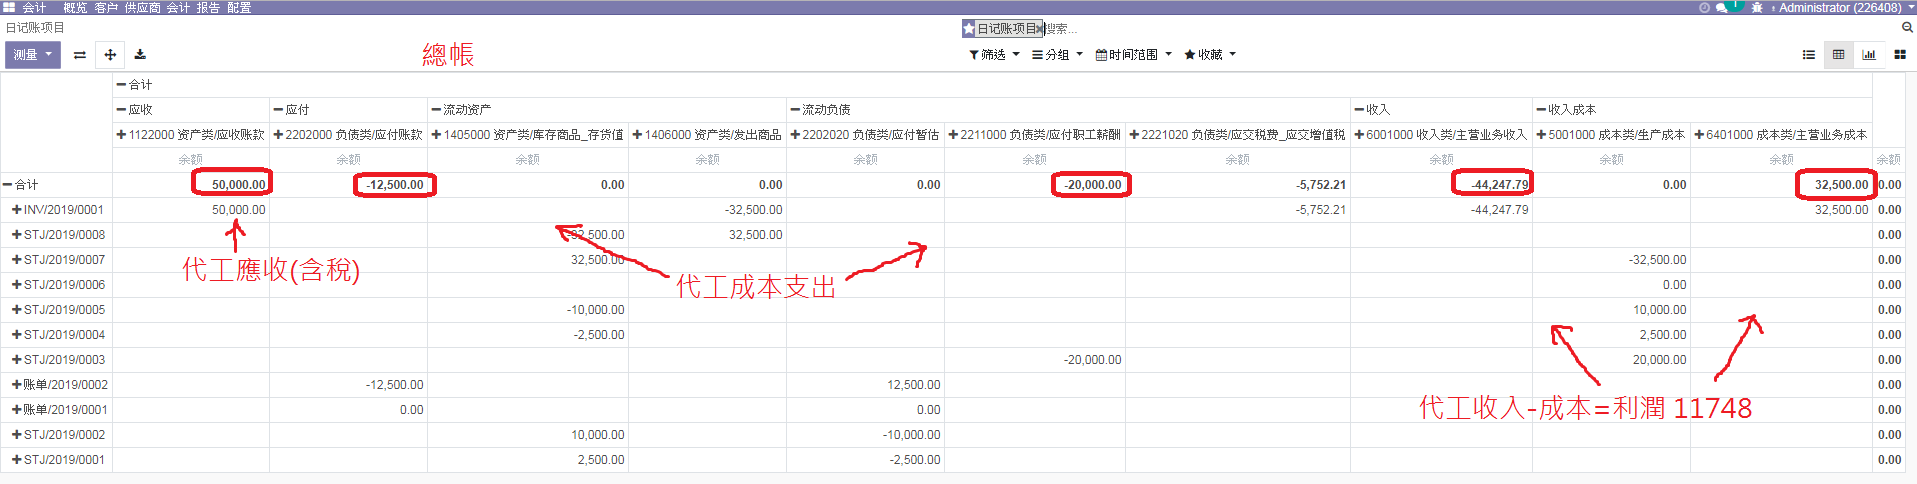This screenshot has height=484, width=1917.
Task: Expand the 1405000 库存商品 column
Action: 527,135
